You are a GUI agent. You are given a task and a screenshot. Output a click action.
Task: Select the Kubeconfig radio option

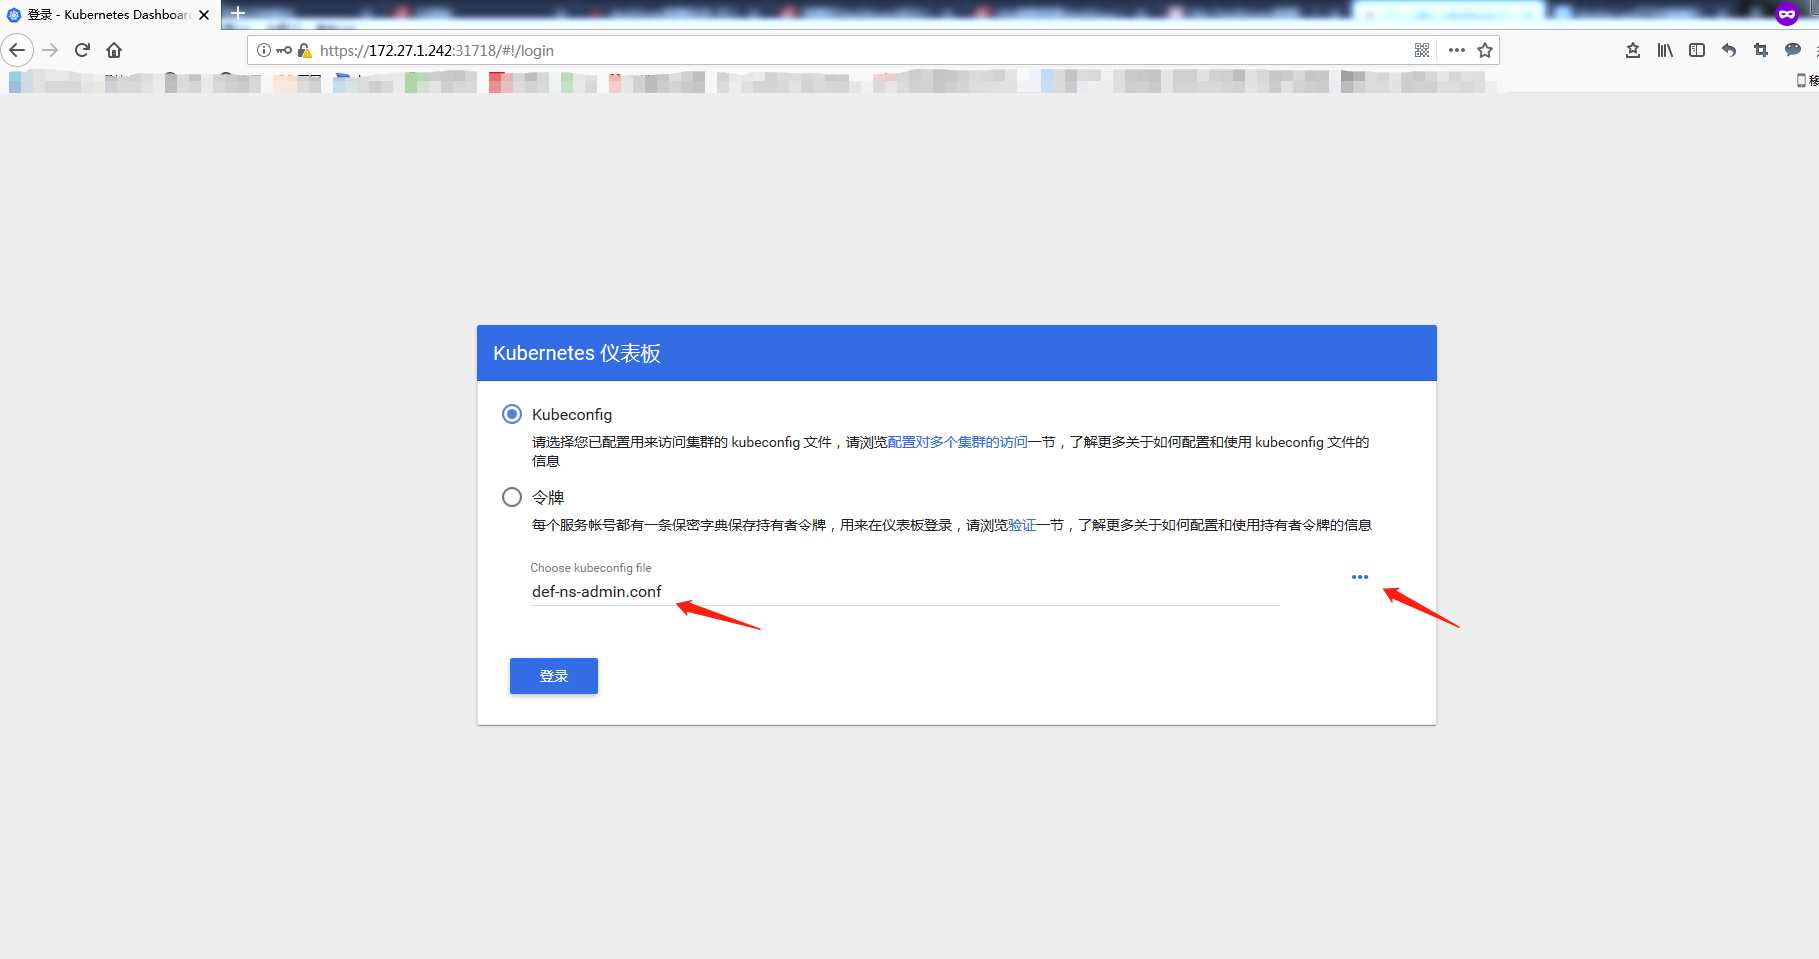click(512, 414)
